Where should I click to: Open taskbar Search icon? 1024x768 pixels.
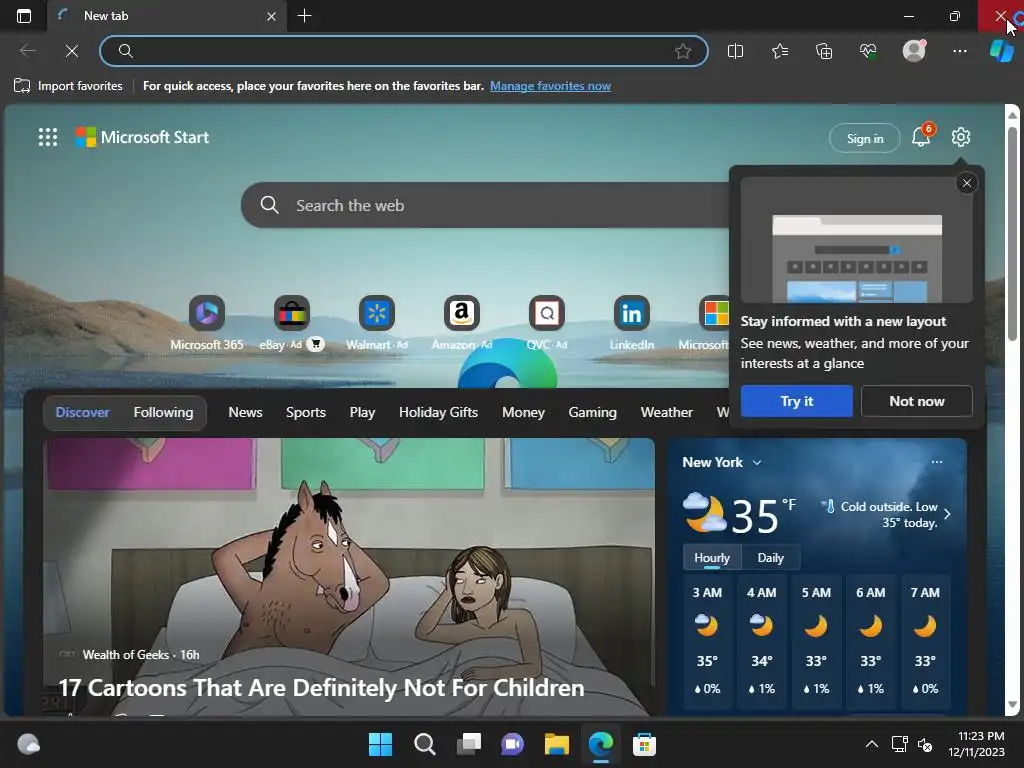tap(424, 744)
